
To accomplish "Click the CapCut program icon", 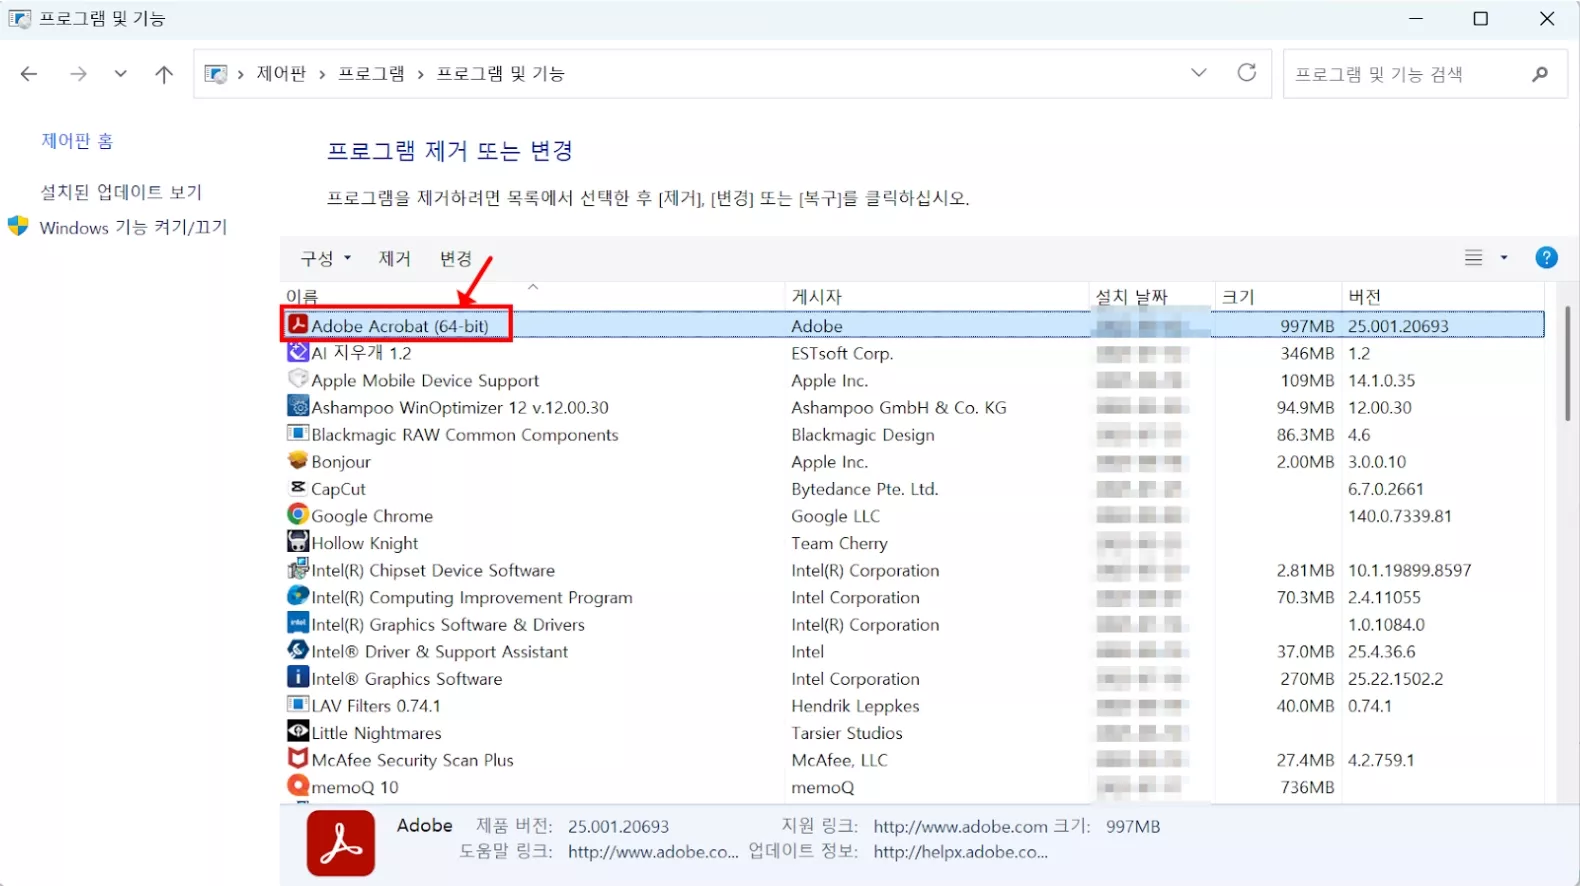I will [x=297, y=487].
